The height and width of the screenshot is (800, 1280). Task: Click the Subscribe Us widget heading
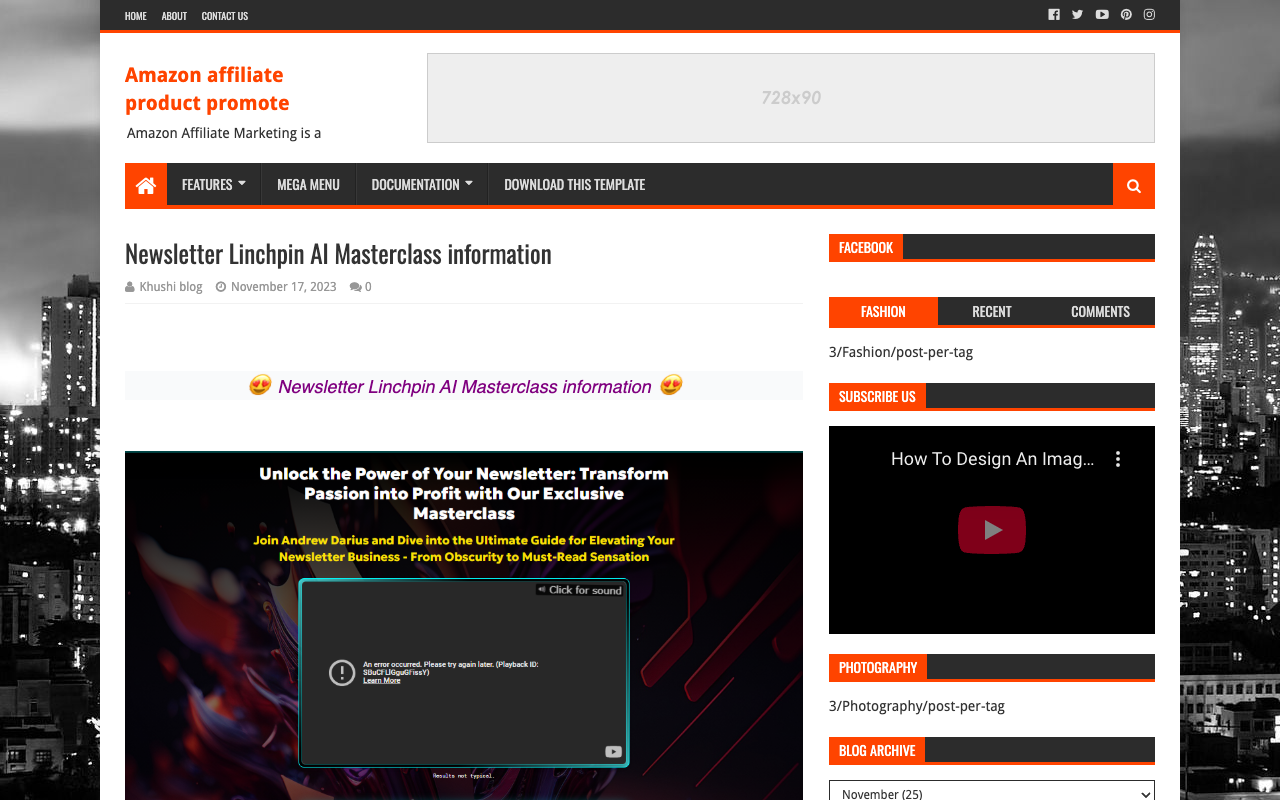pos(877,396)
